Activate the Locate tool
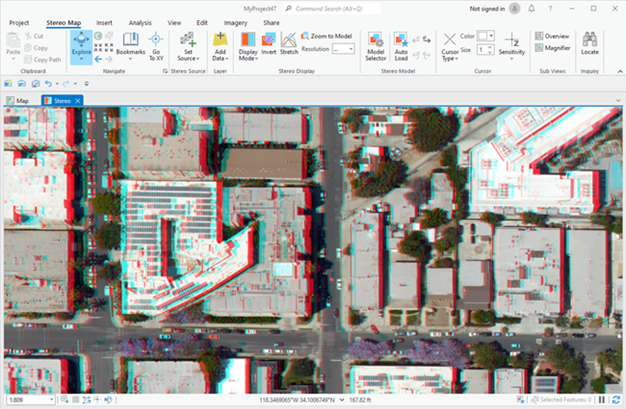This screenshot has width=626, height=409. pos(590,45)
